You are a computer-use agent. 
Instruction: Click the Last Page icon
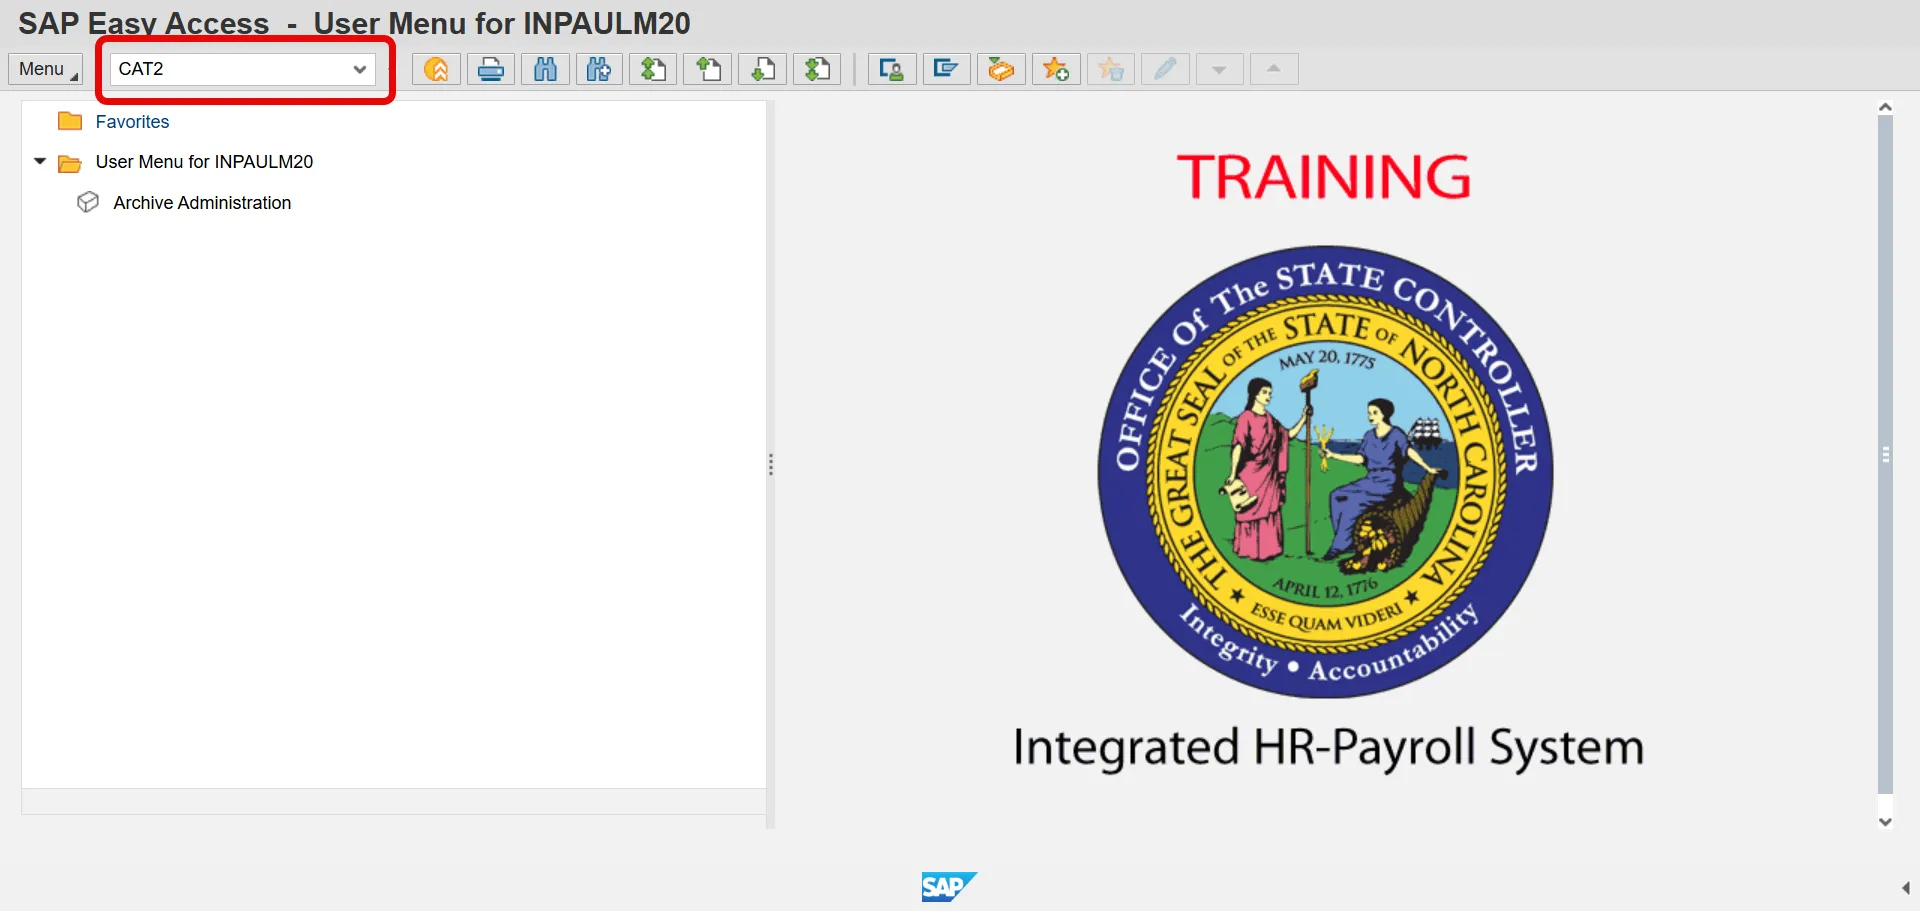coord(817,69)
